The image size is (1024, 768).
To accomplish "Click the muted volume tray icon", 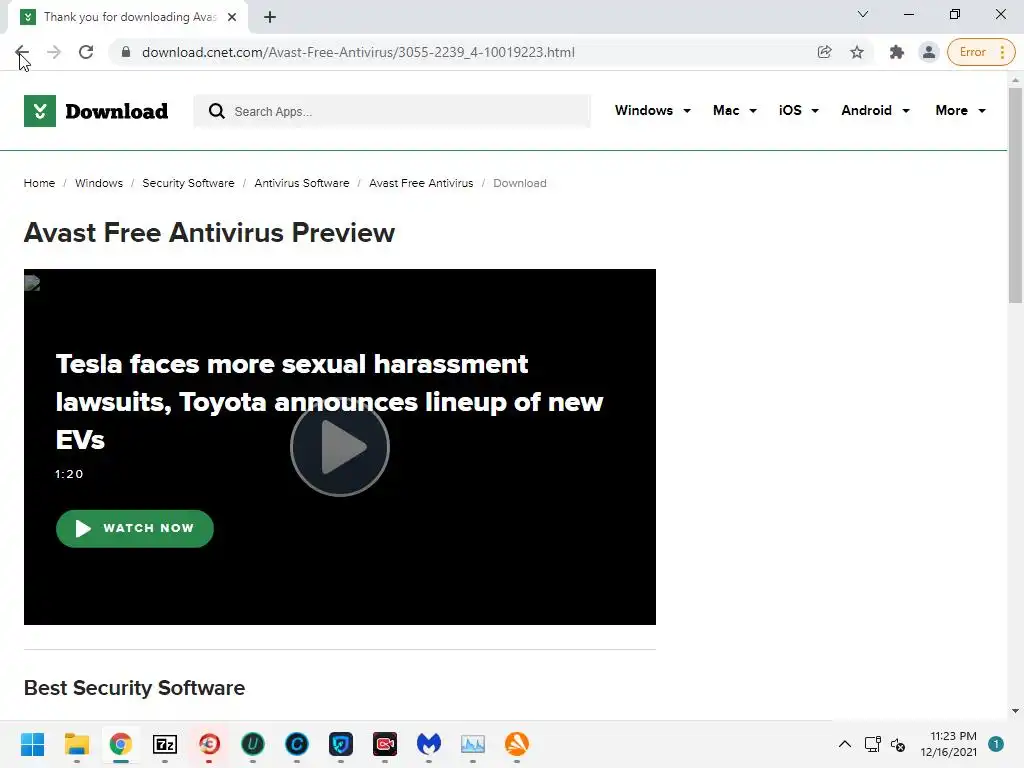I will pyautogui.click(x=898, y=744).
